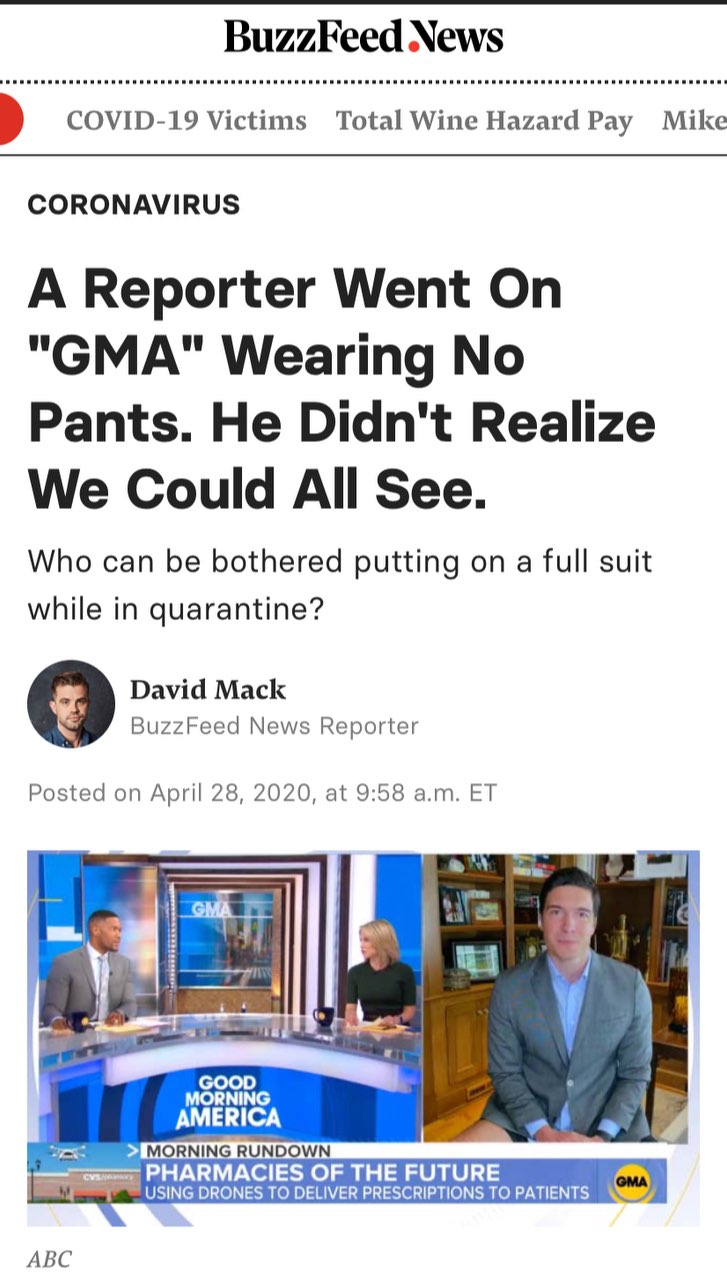Open the Total Wine Hazard Pay topic

pos(484,121)
